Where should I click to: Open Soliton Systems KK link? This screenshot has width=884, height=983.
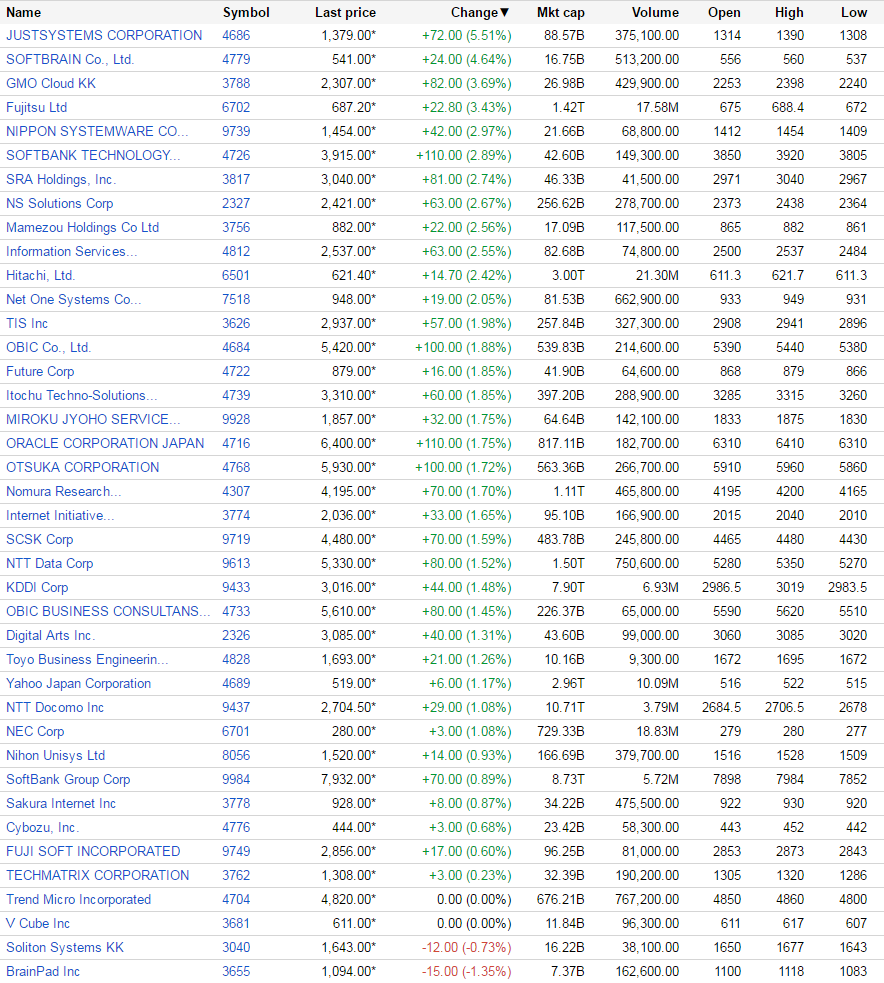pos(65,947)
